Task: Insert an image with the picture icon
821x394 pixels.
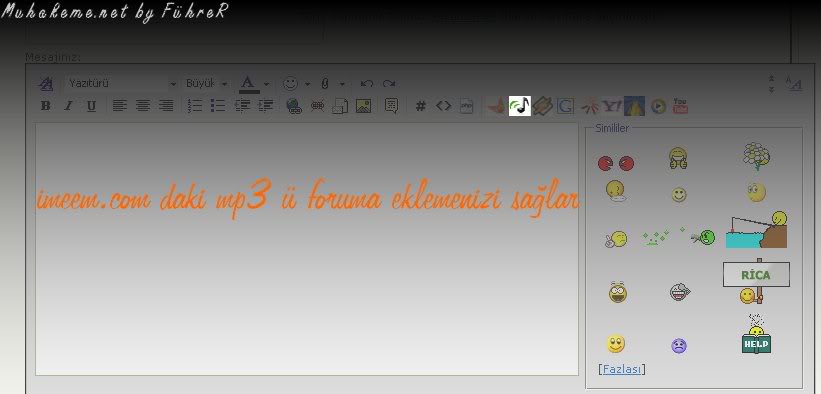Action: point(363,106)
